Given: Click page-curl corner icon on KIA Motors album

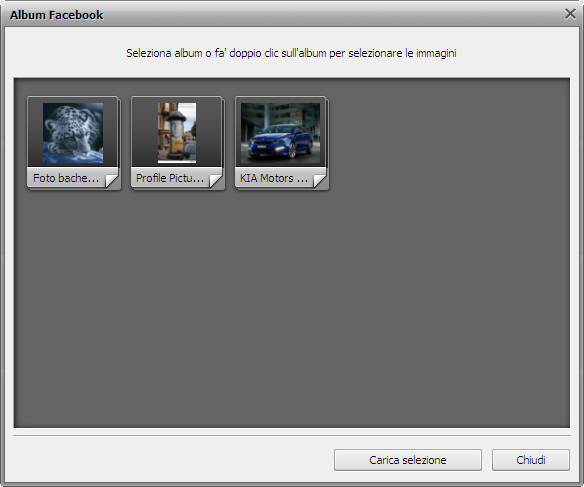Looking at the screenshot, I should point(320,181).
